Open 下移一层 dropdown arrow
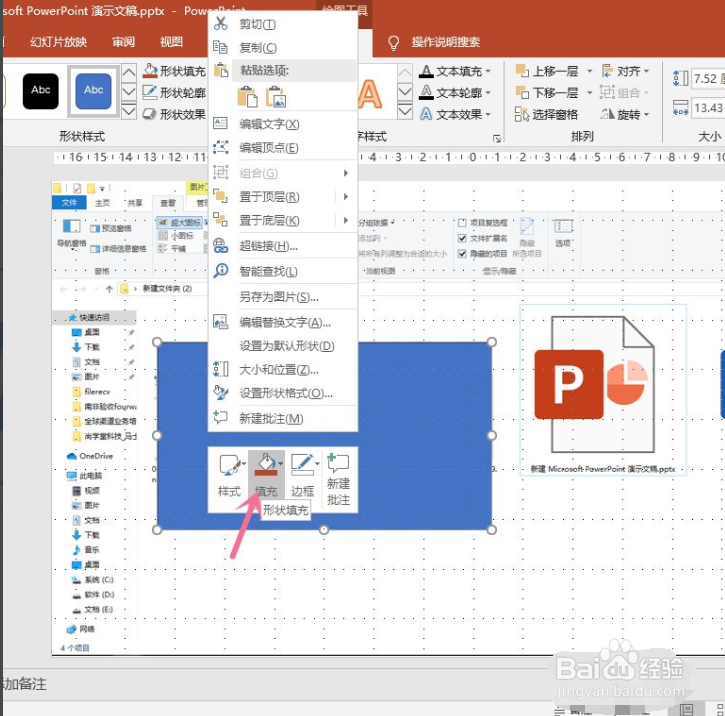Screen dimensions: 725x716 point(590,93)
